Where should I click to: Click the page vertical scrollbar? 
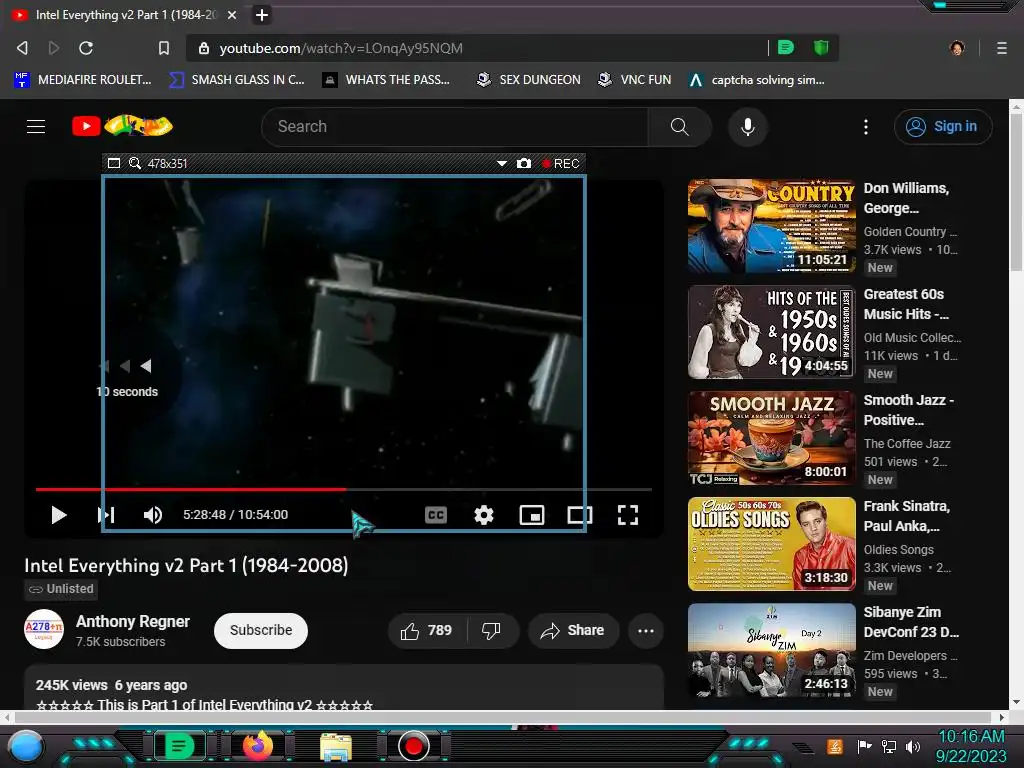pyautogui.click(x=1016, y=193)
